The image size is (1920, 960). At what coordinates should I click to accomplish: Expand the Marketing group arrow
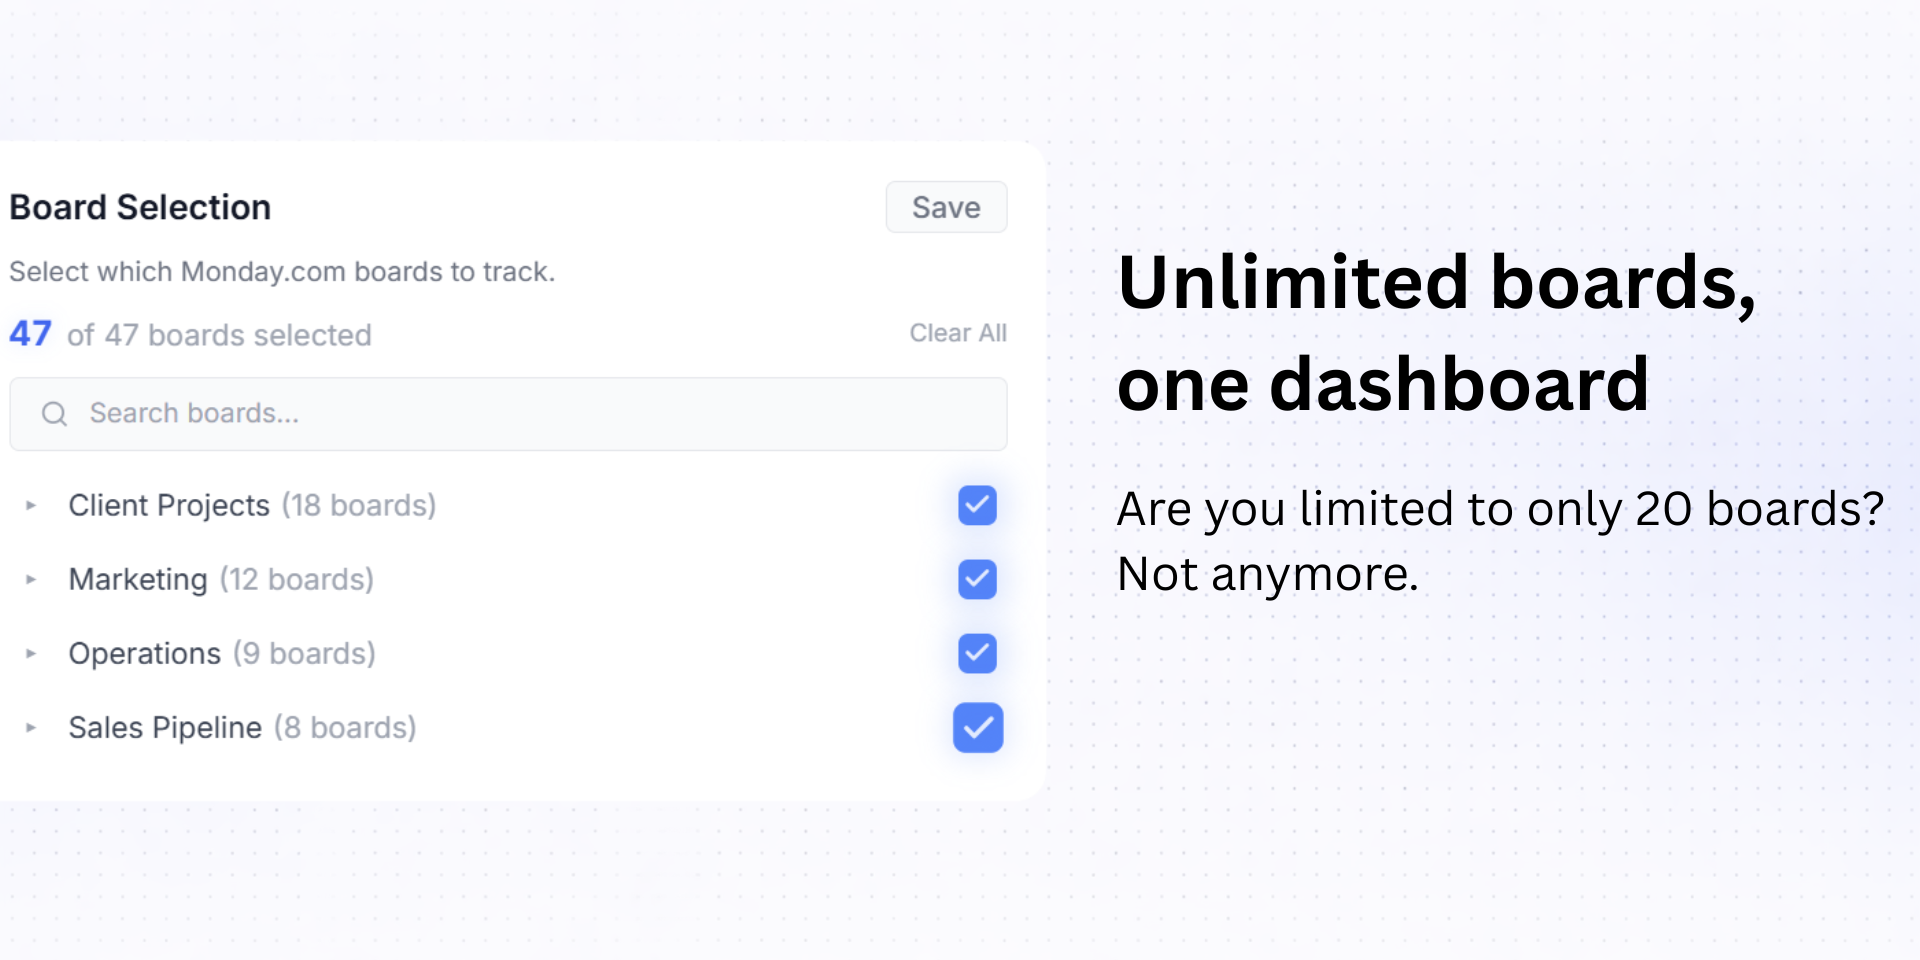click(x=31, y=579)
